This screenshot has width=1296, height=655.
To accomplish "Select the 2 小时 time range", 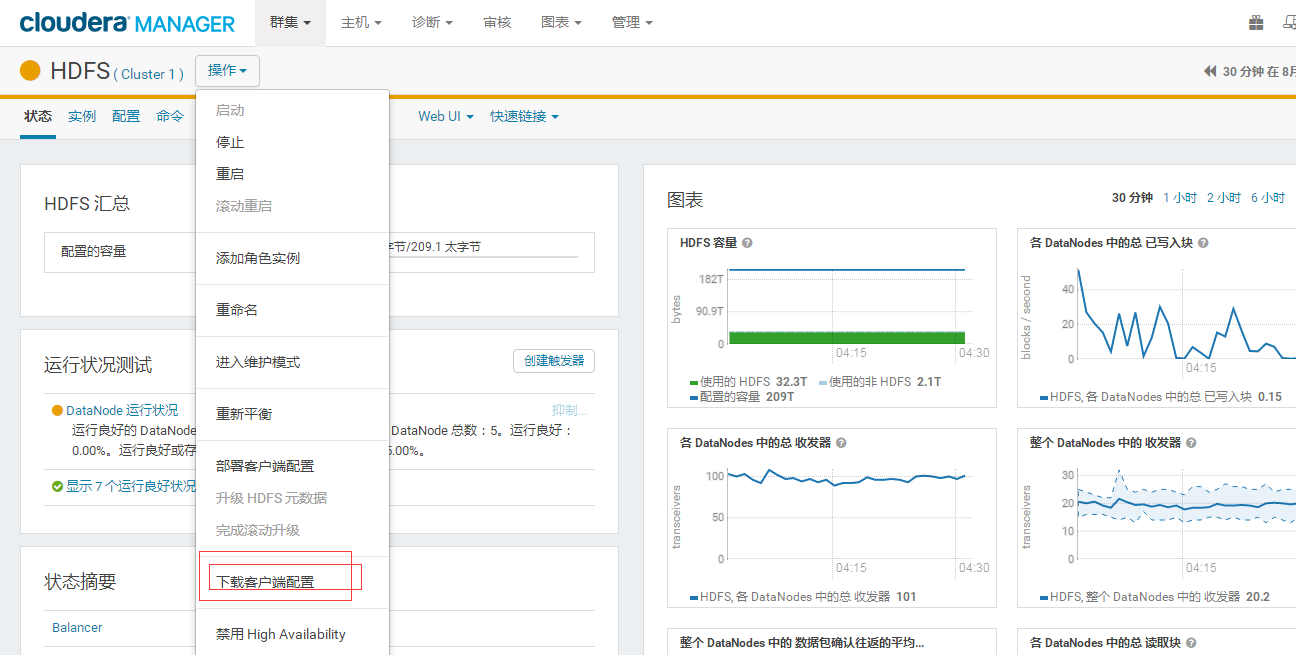I will click(x=1224, y=198).
